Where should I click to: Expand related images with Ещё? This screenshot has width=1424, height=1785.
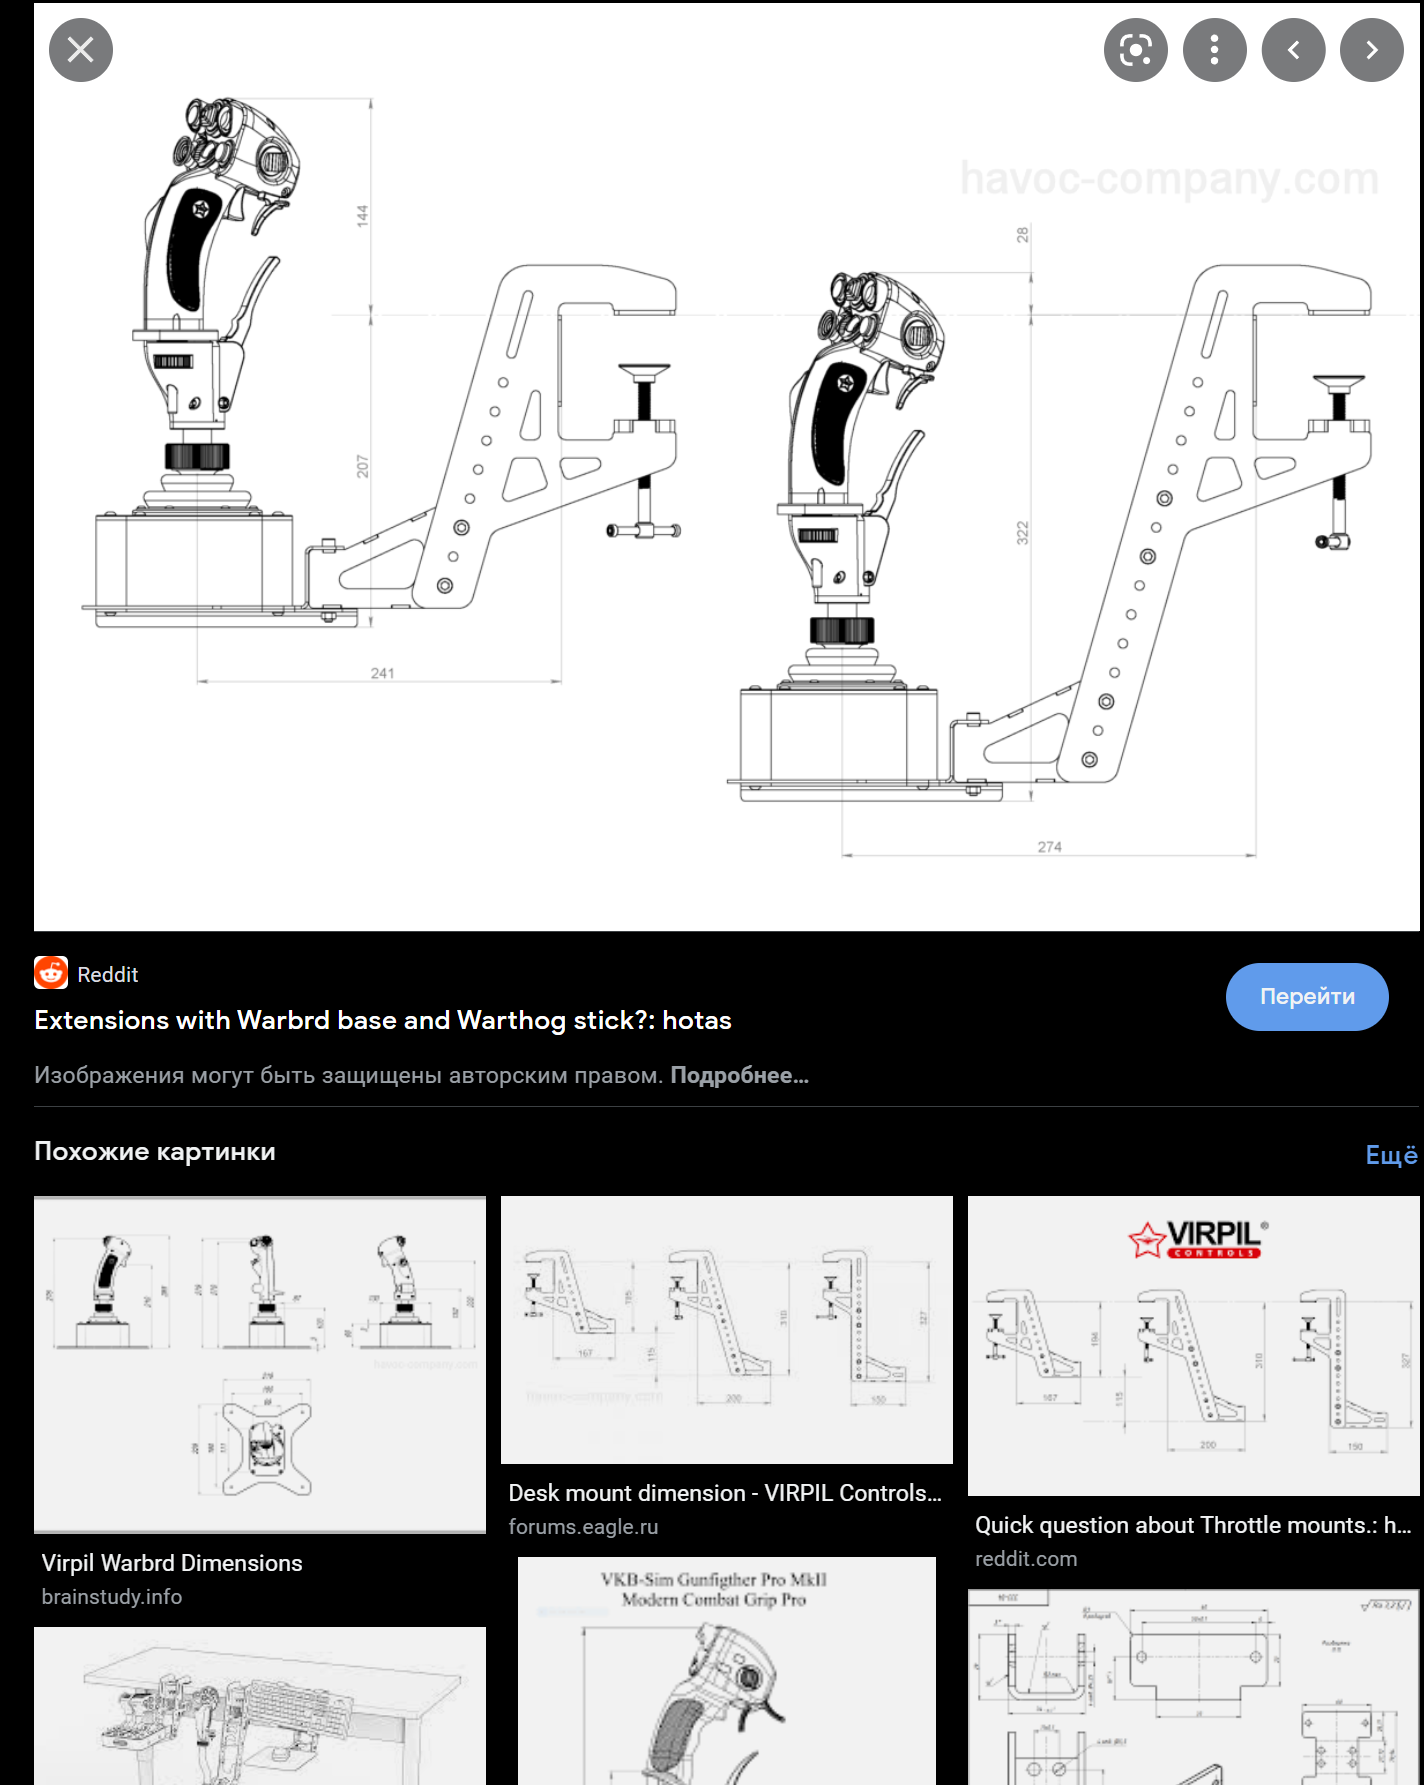[x=1391, y=1155]
